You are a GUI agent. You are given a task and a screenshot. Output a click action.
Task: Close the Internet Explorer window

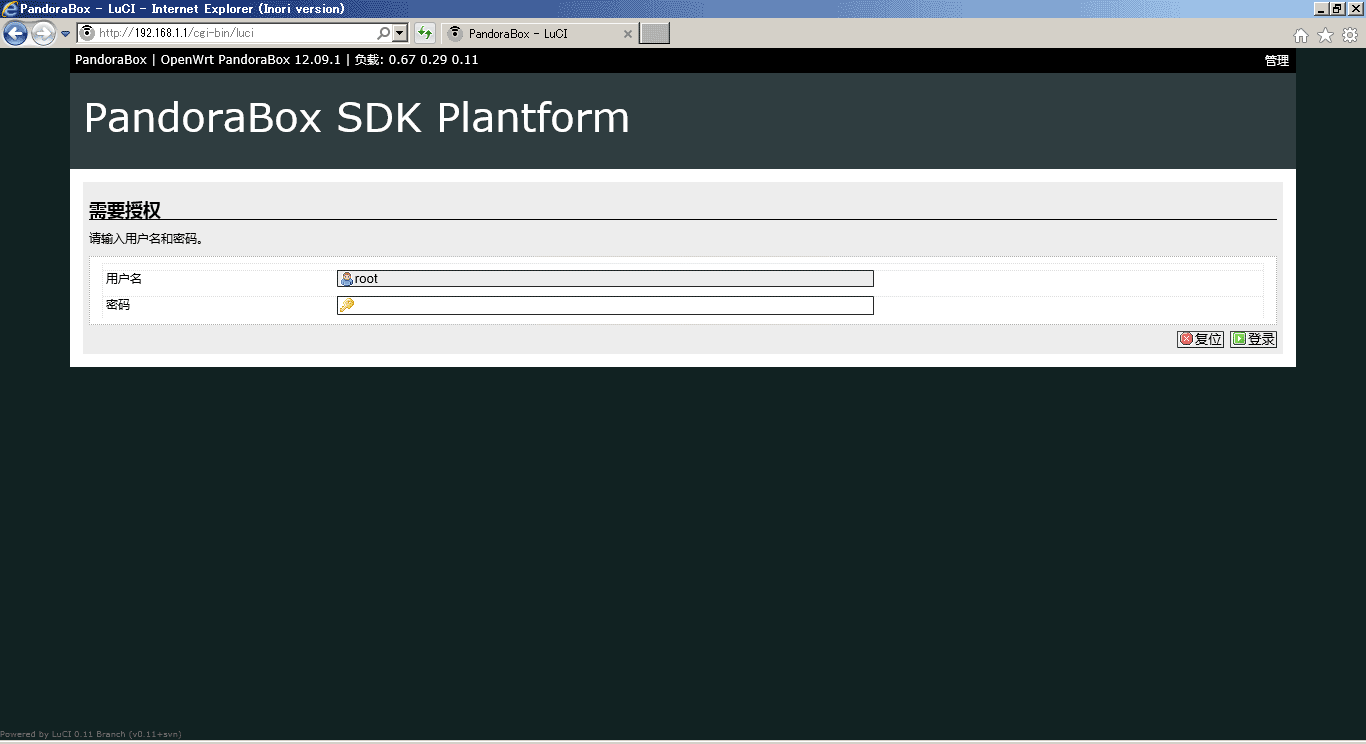click(x=1355, y=9)
